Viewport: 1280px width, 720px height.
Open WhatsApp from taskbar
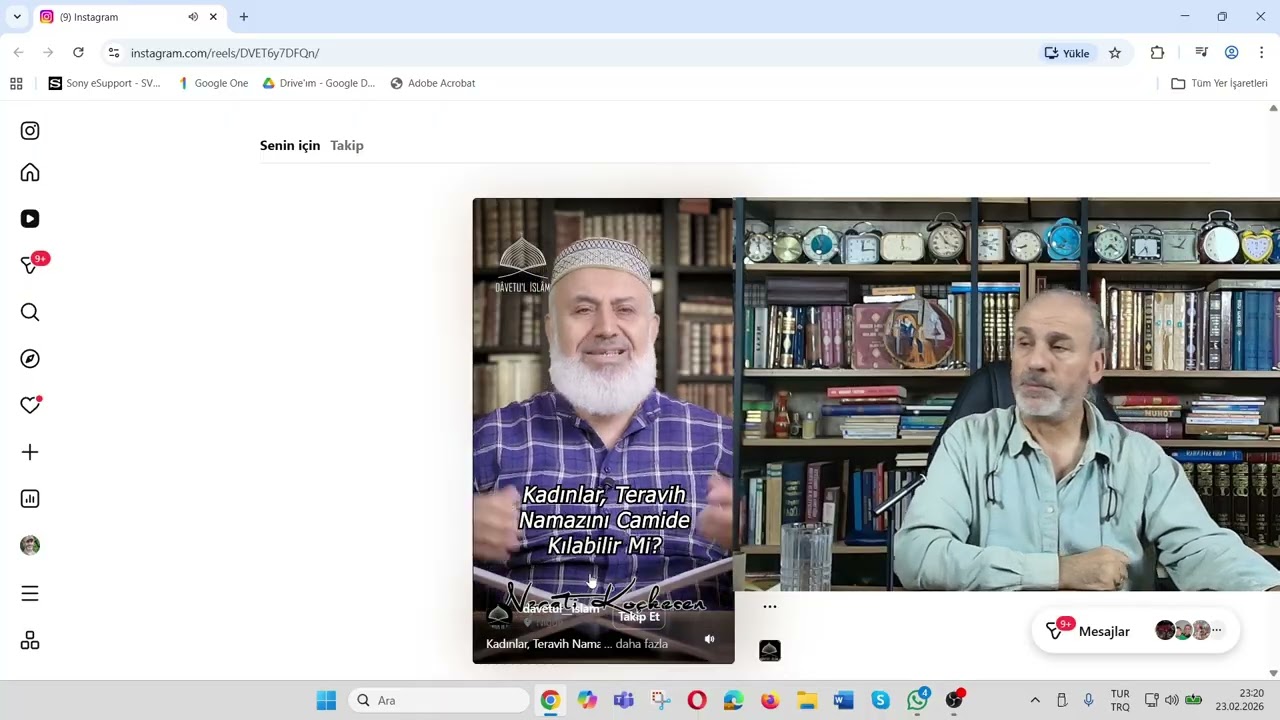[917, 700]
